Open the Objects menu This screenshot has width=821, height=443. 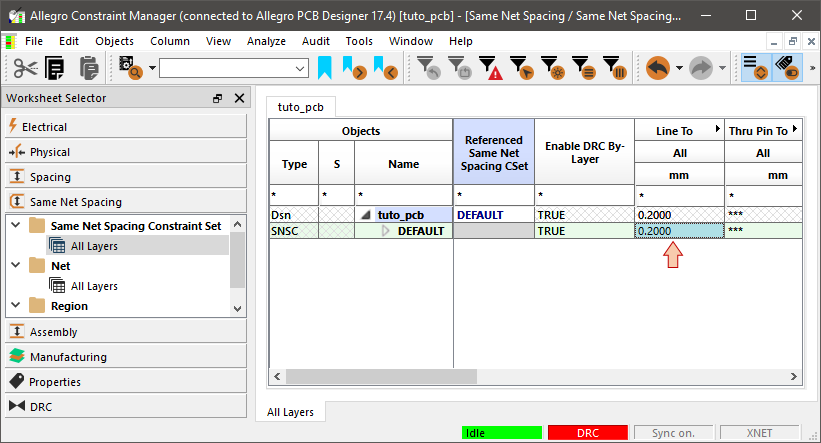pyautogui.click(x=114, y=41)
